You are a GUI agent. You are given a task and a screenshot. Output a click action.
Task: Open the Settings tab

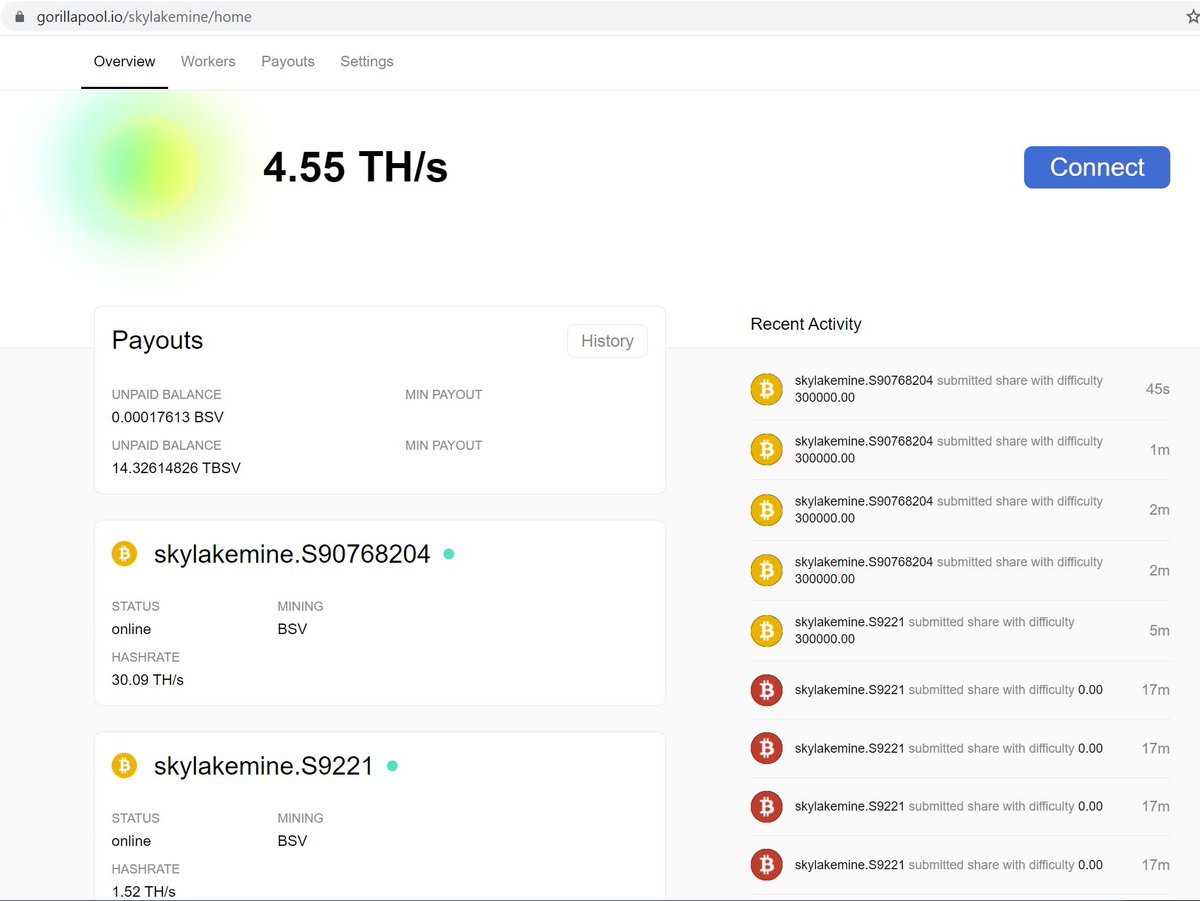pos(367,61)
